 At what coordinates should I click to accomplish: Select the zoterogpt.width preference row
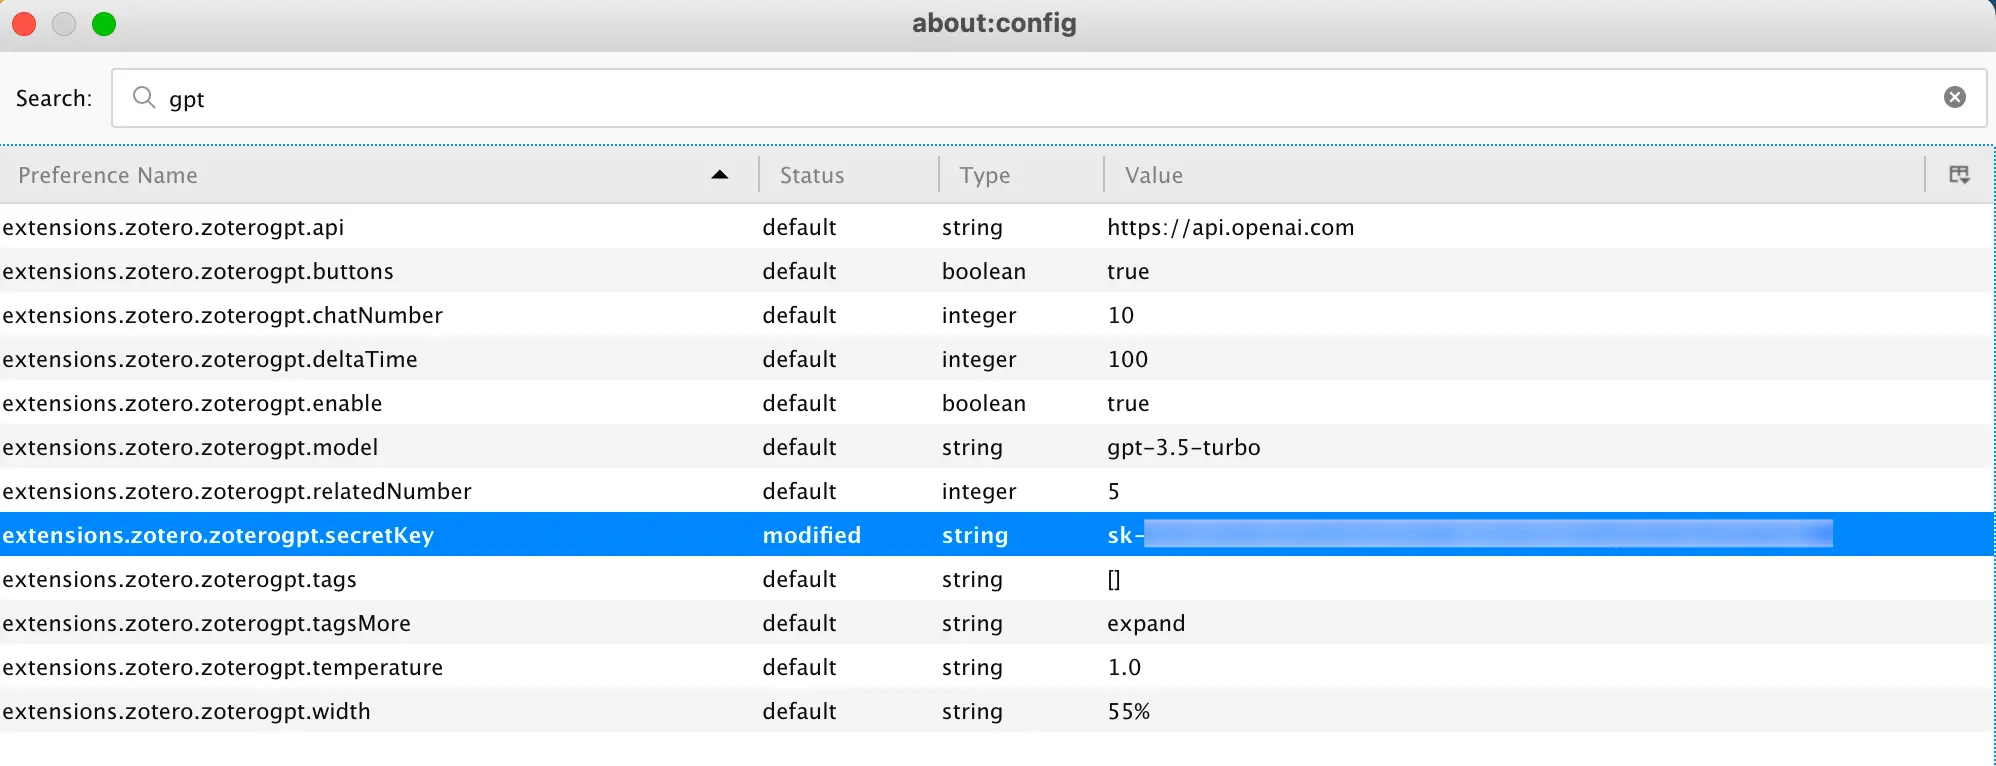coord(186,711)
